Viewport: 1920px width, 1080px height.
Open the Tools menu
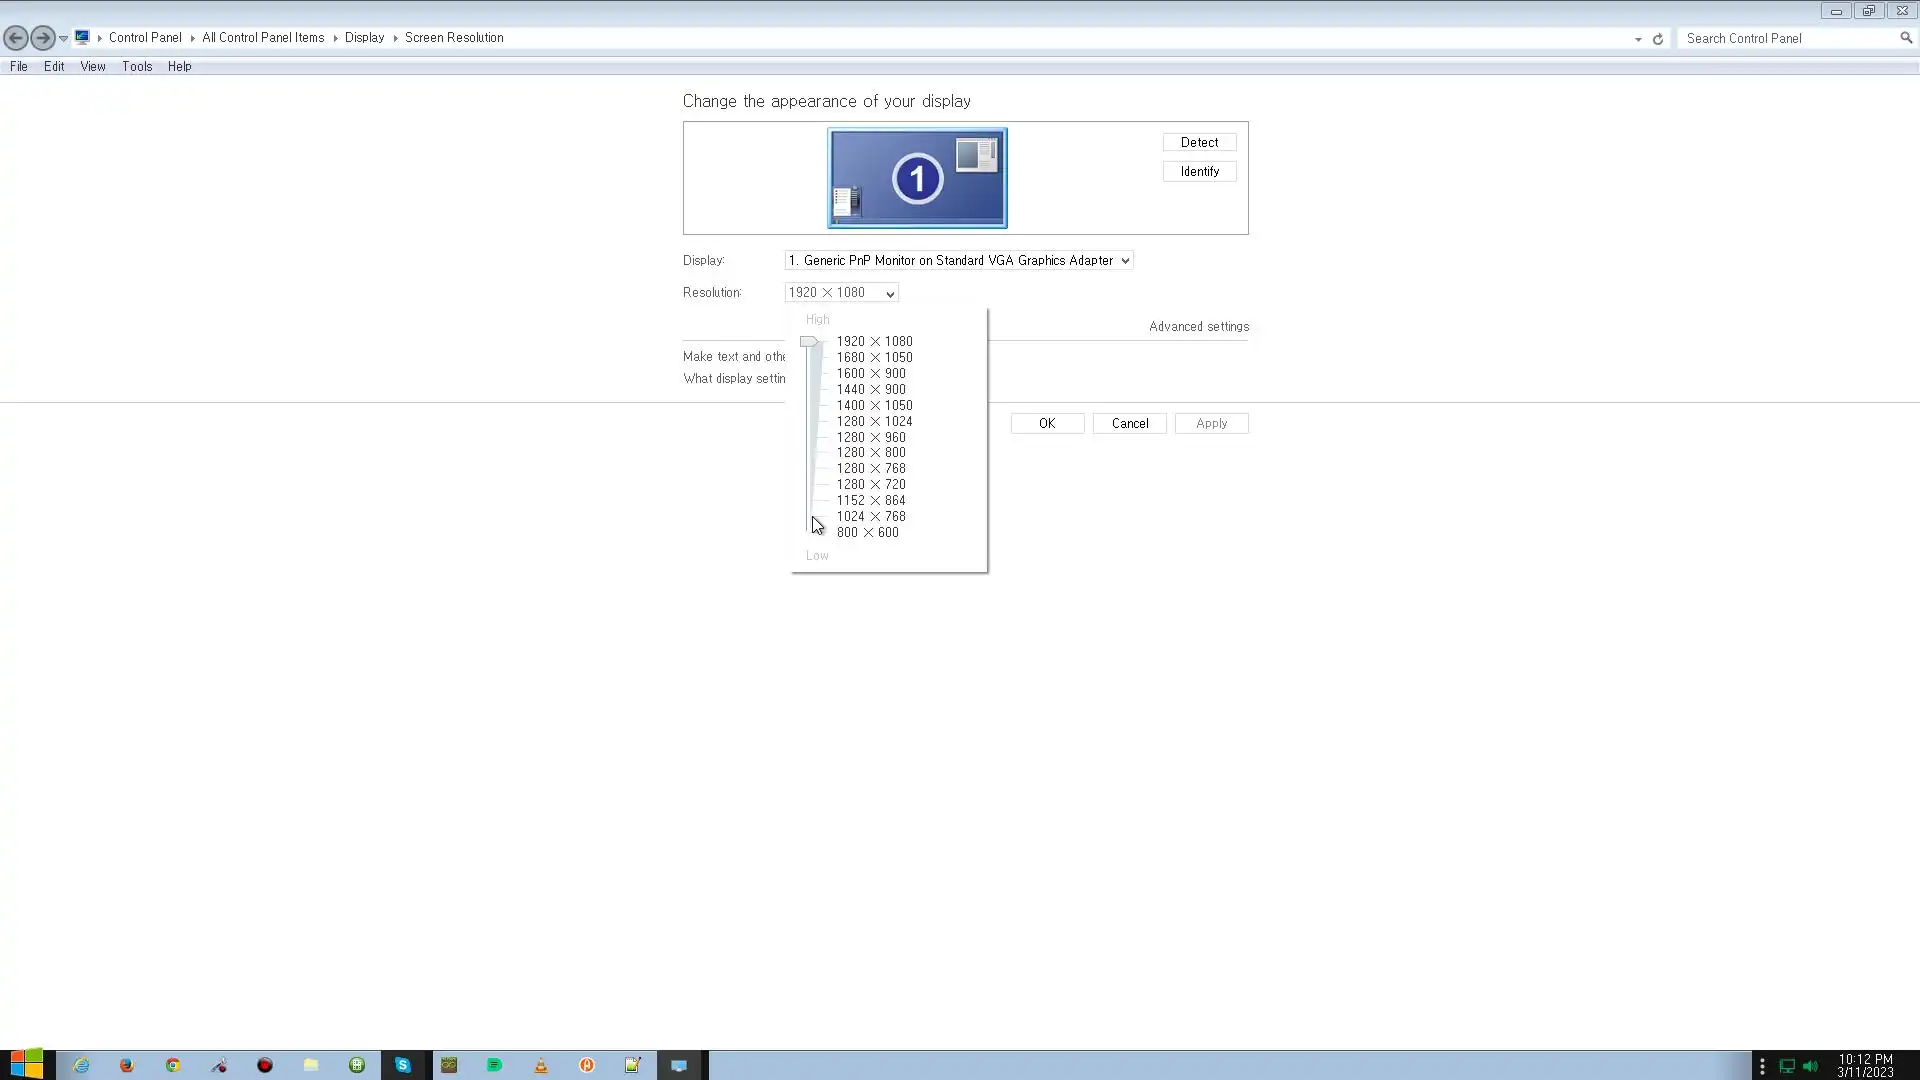(x=137, y=66)
